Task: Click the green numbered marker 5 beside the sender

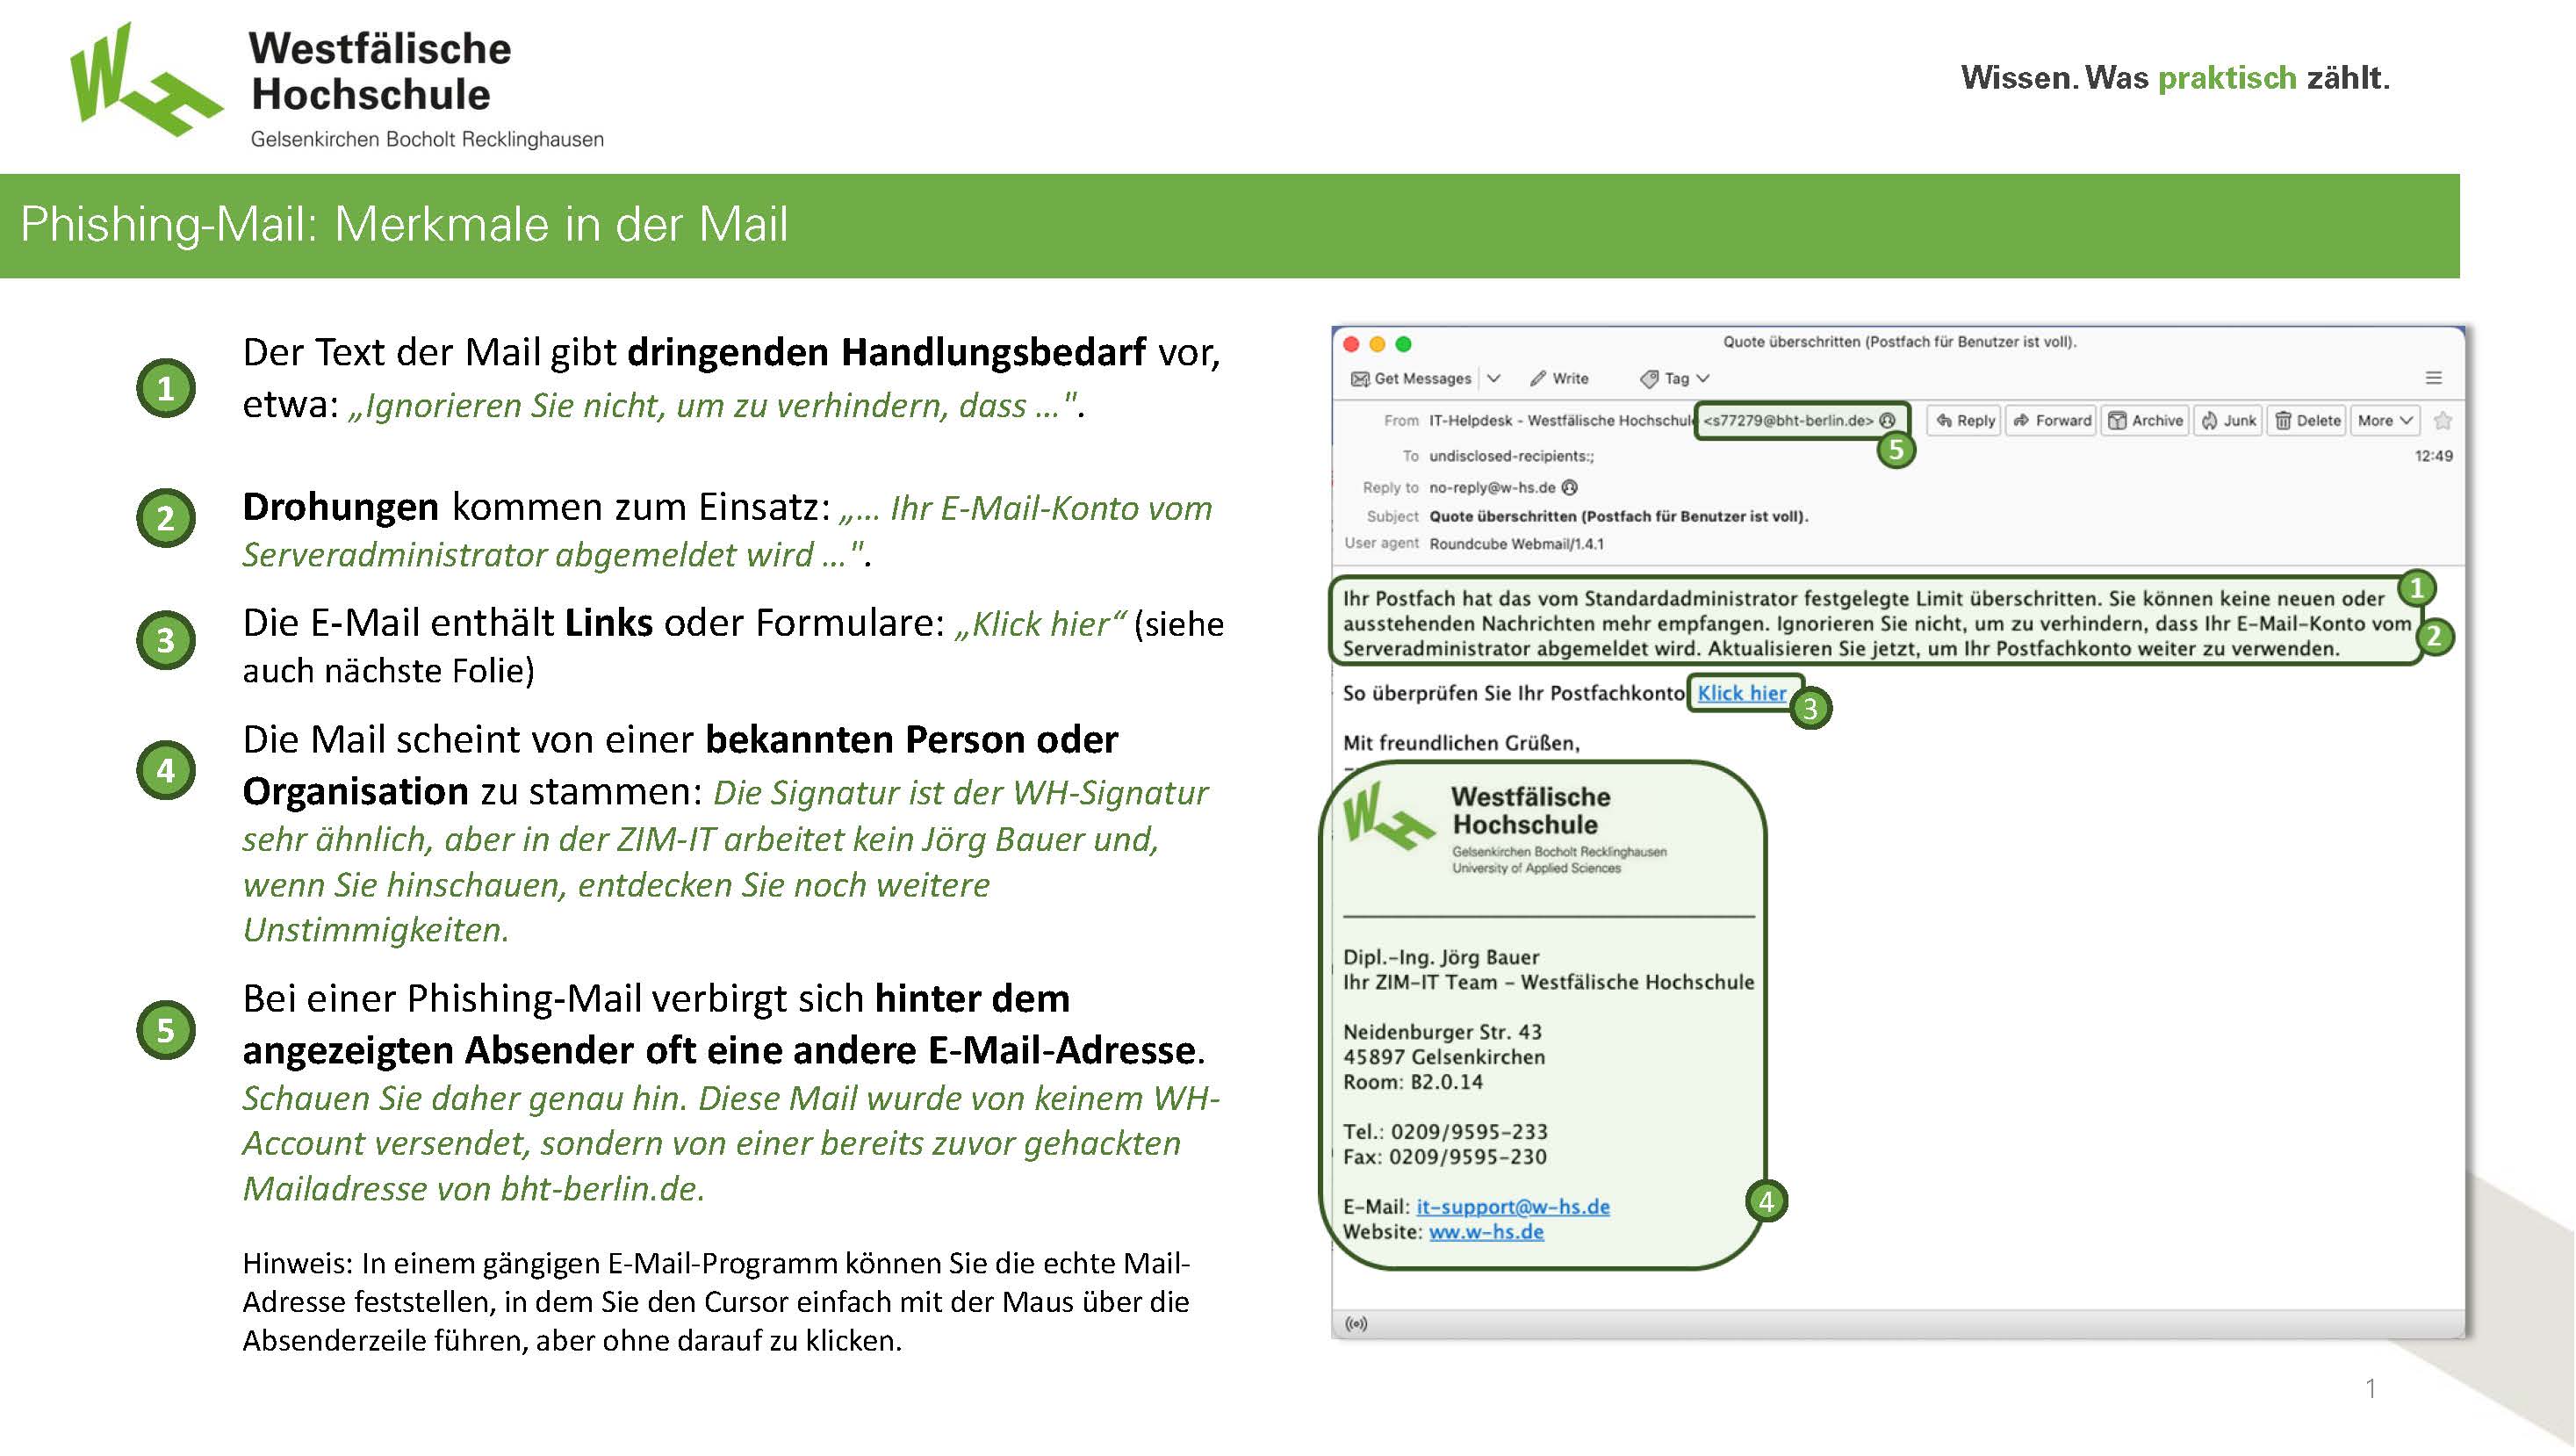Action: pos(1898,451)
